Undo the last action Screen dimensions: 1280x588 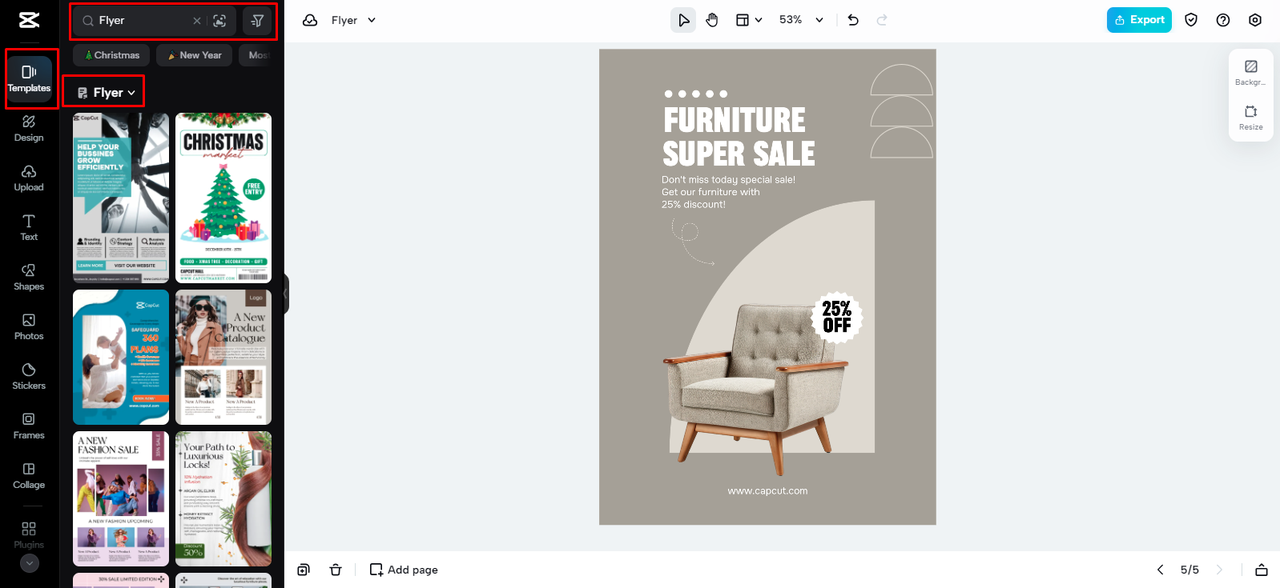853,20
